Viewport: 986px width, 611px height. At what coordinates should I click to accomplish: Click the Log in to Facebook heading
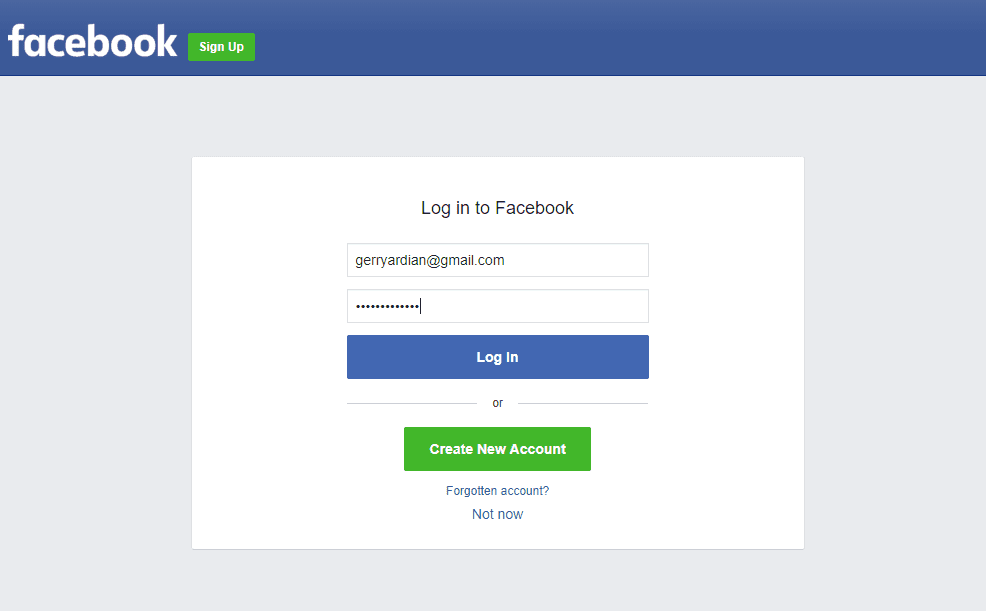point(497,208)
